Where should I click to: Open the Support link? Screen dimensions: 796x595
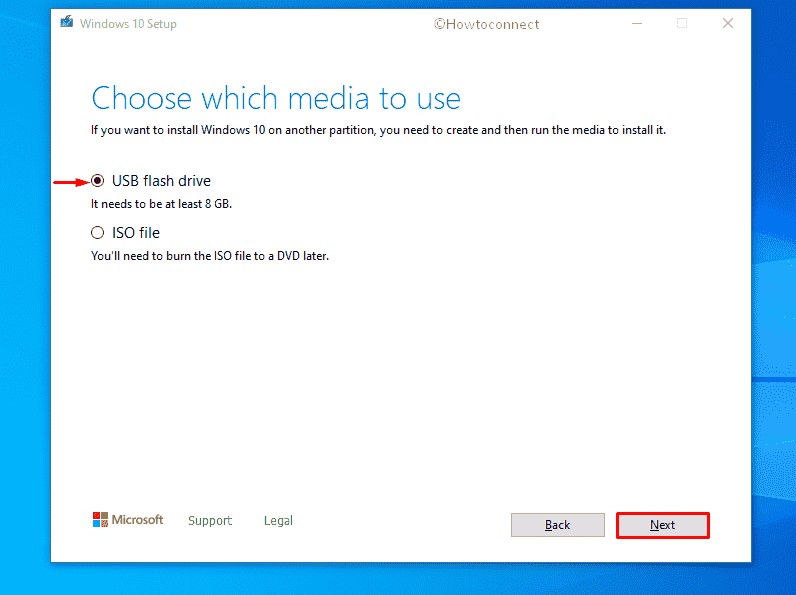pos(210,520)
